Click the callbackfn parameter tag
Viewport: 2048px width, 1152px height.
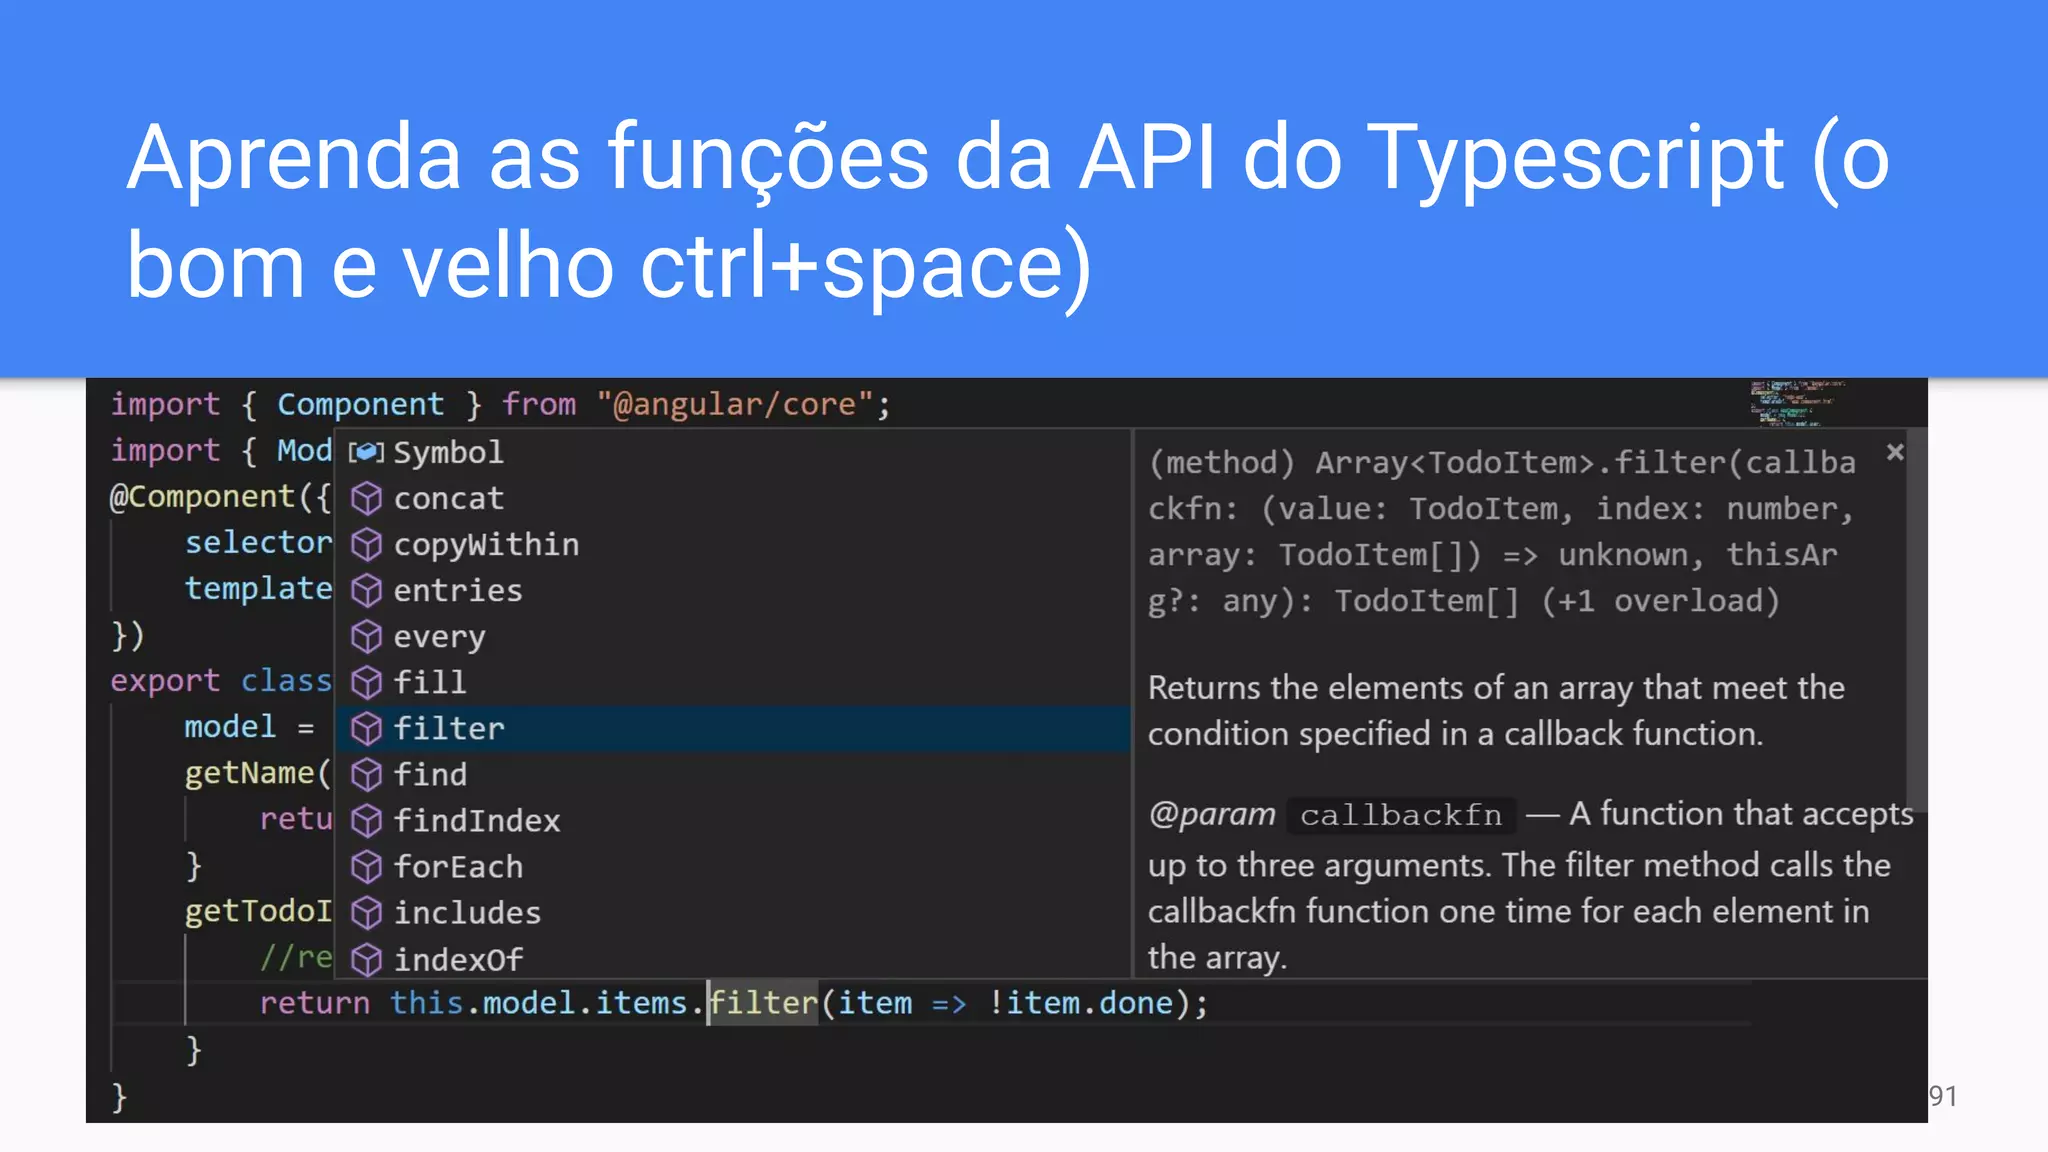1400,815
